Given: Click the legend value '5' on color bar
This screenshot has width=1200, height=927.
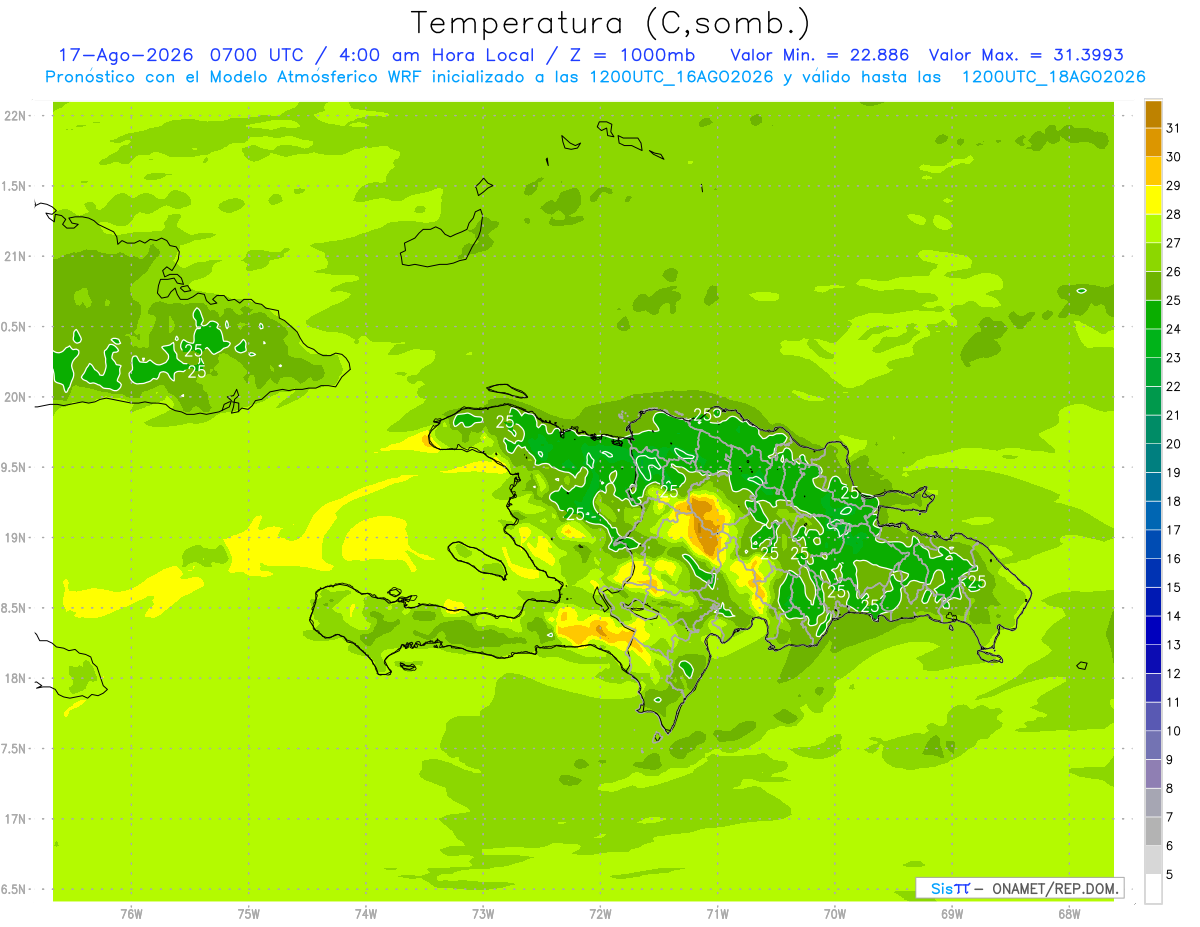Looking at the screenshot, I should tap(1170, 874).
